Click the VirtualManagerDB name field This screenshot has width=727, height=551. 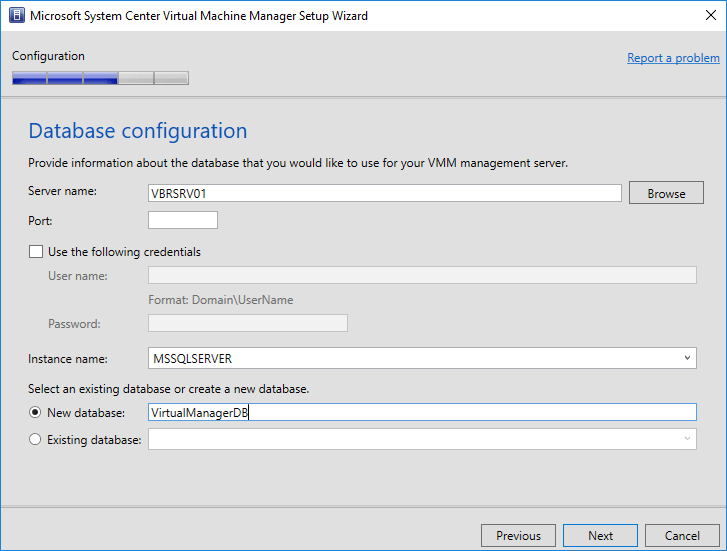[421, 412]
